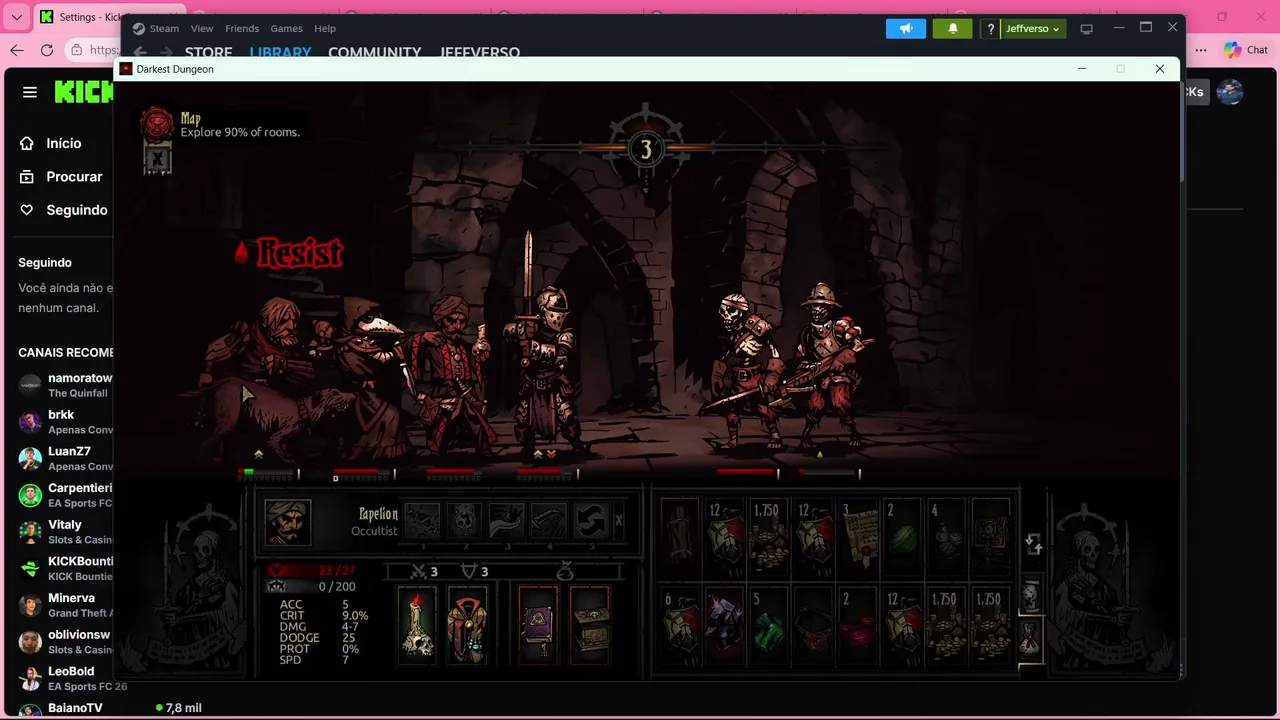Screen dimensions: 1280x720
Task: Go to Steam STORE tab
Action: [x=208, y=52]
